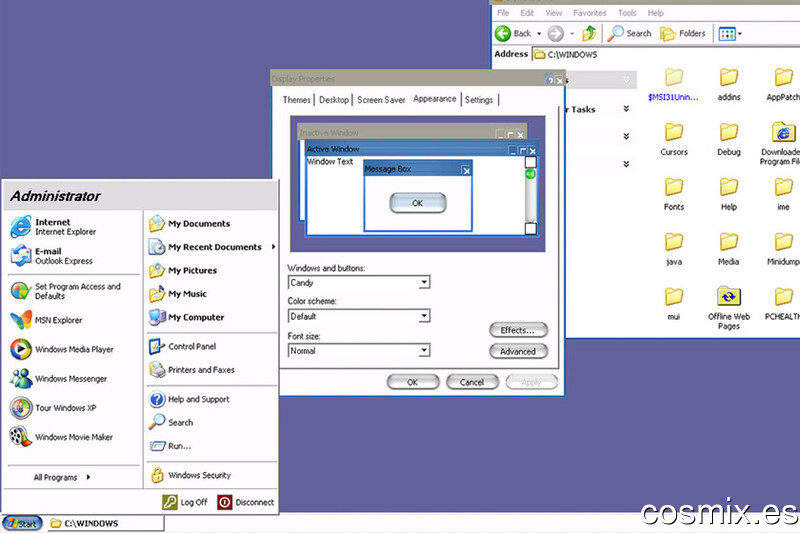Launch MSN Explorer
The image size is (800, 533).
point(46,320)
